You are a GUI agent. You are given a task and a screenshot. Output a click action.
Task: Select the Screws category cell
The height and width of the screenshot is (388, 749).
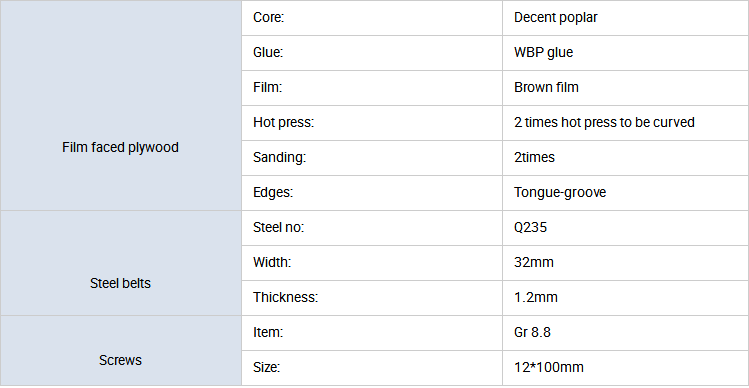pos(120,351)
